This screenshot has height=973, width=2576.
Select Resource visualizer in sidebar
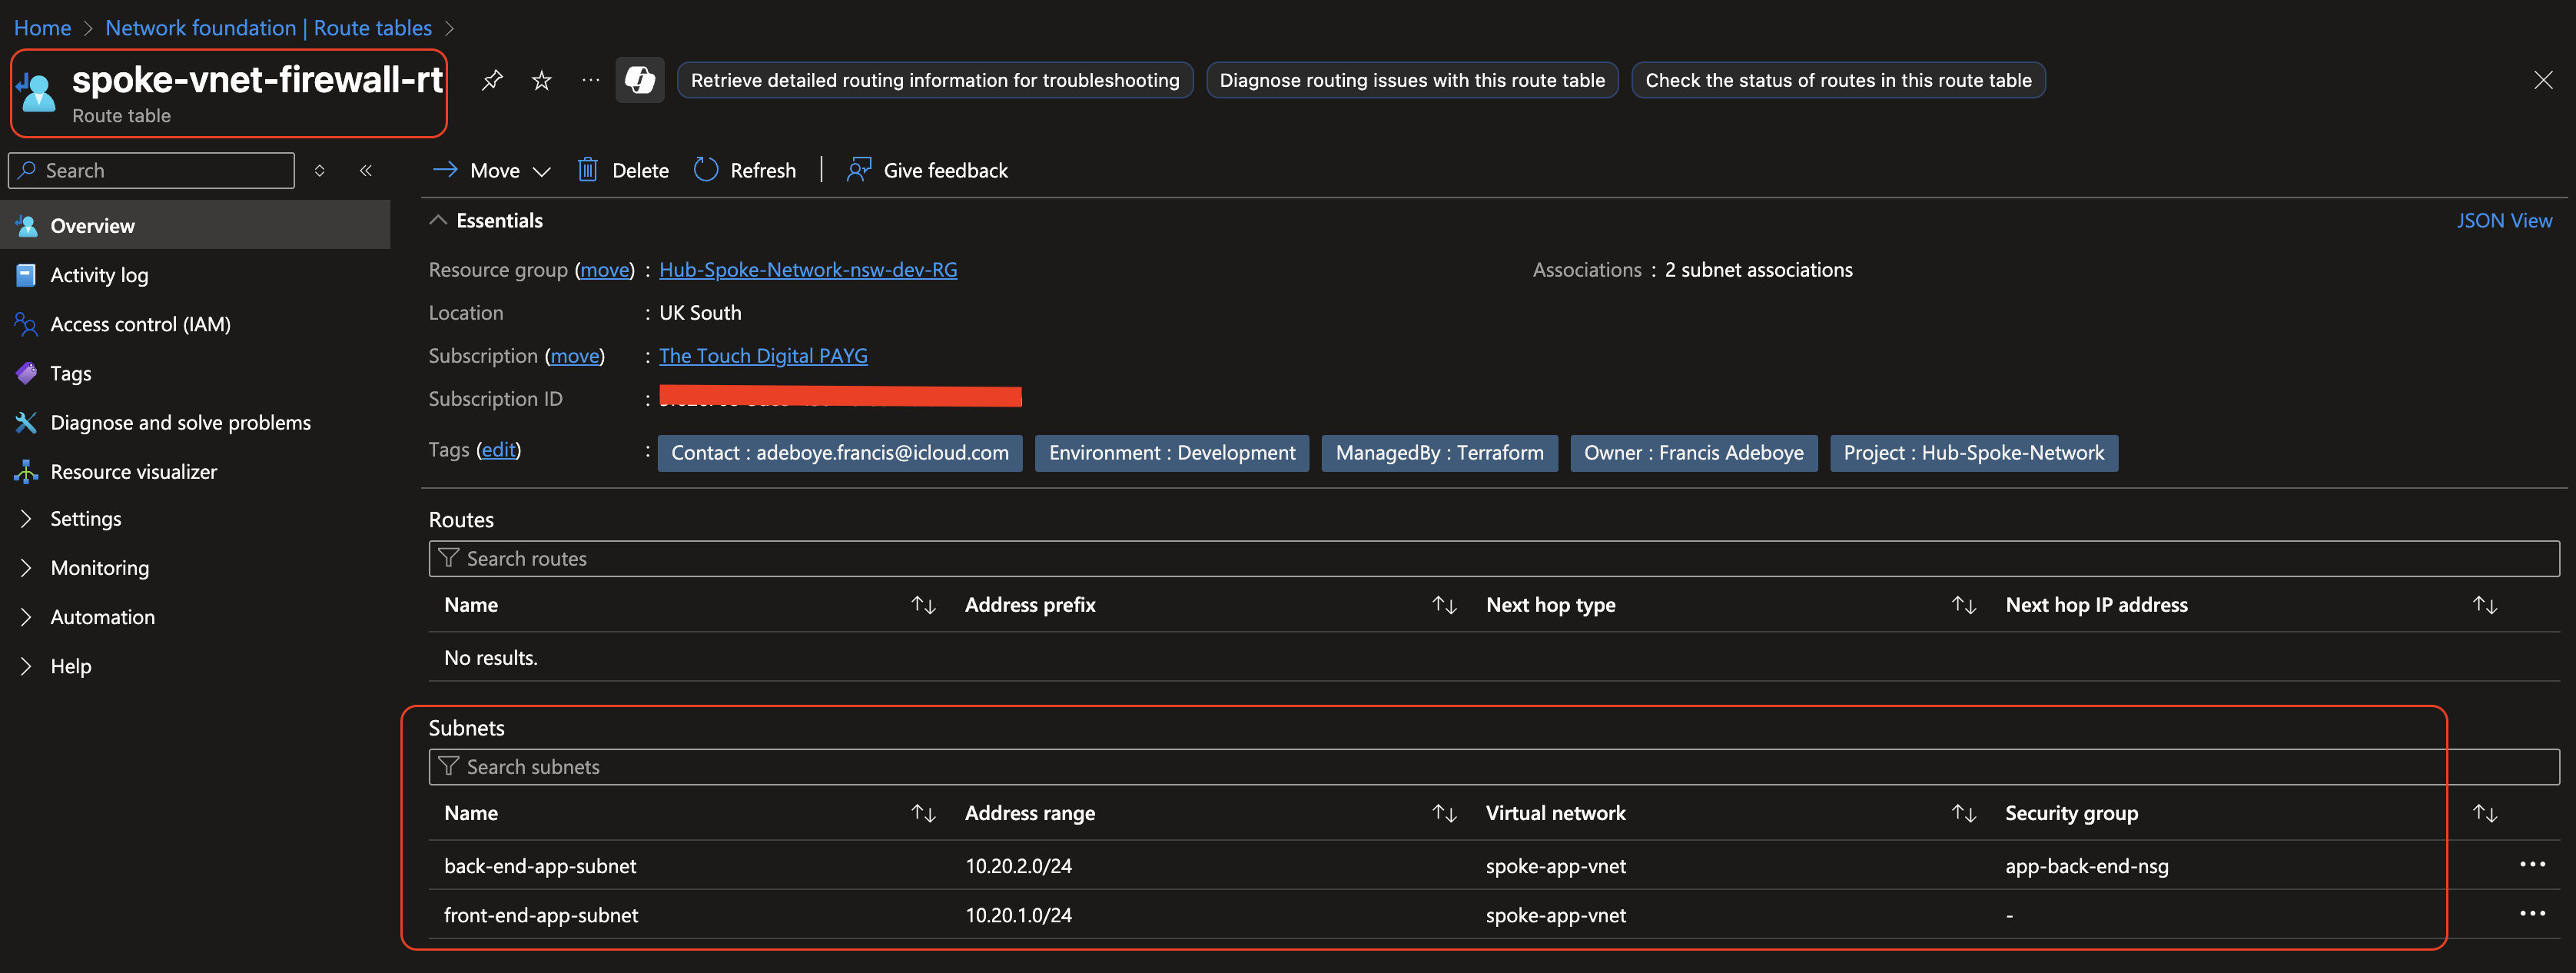click(x=133, y=471)
